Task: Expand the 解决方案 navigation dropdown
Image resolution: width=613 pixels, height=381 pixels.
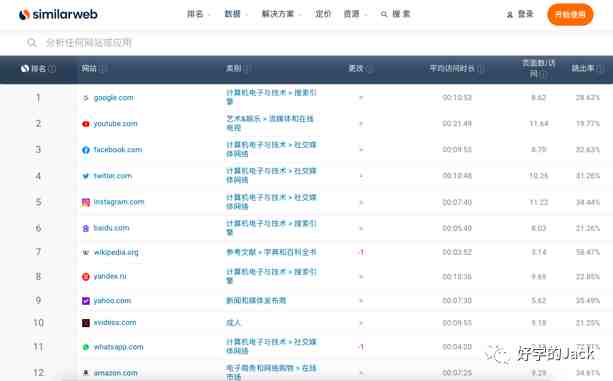Action: click(x=281, y=14)
